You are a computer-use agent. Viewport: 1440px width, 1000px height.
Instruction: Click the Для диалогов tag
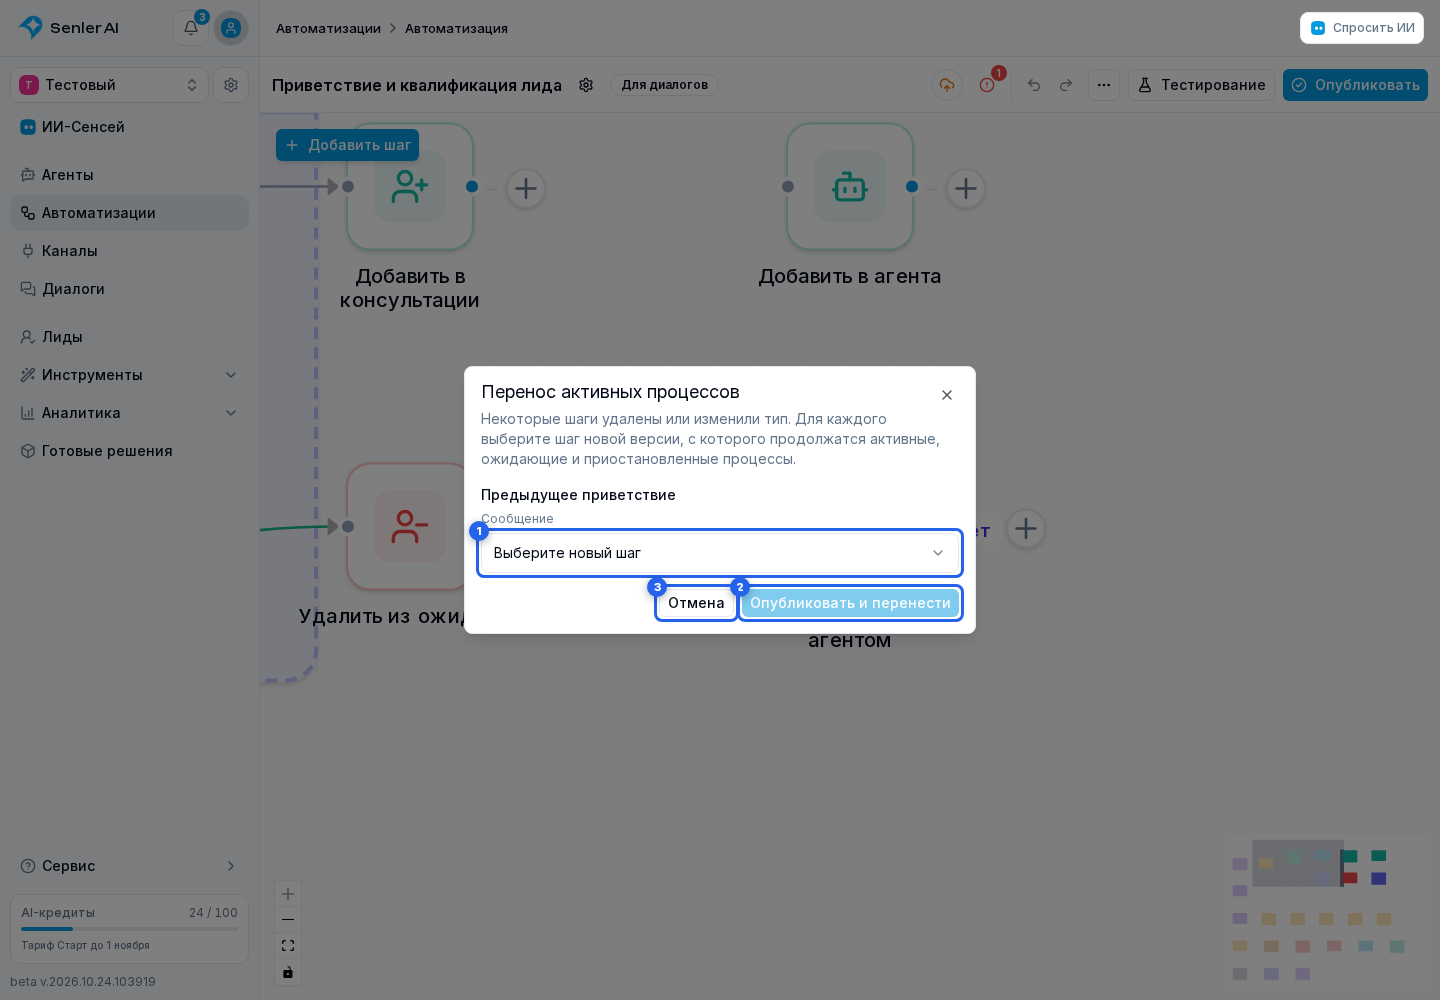click(x=664, y=85)
